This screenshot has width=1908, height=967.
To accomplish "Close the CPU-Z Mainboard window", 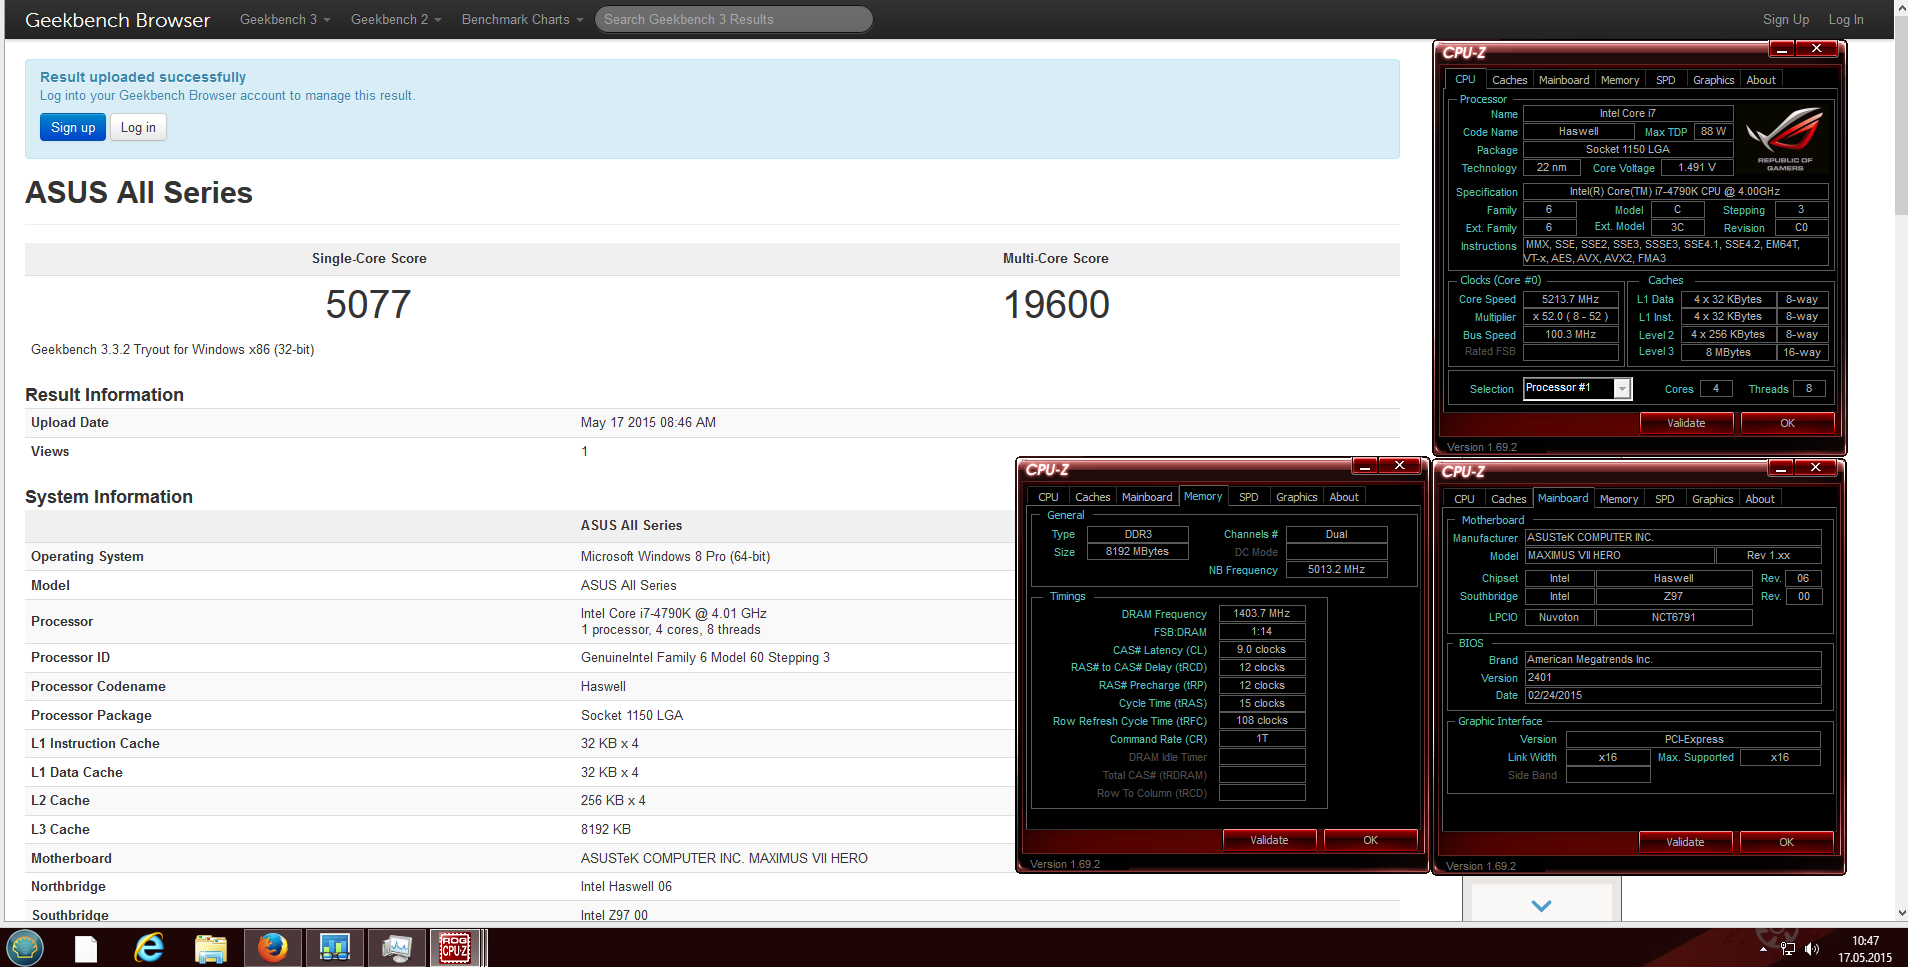I will coord(1815,468).
